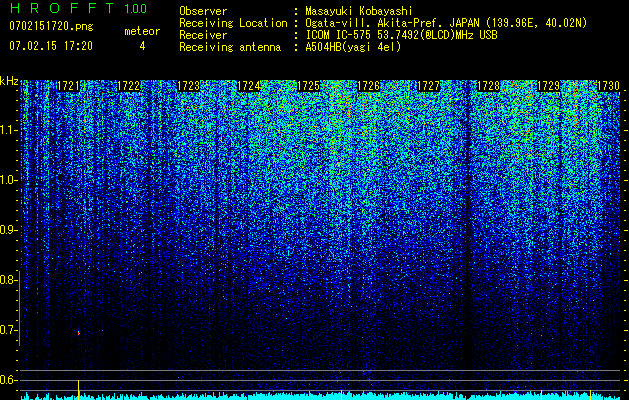
Task: Click the version number 1.0.0
Action: coord(136,9)
